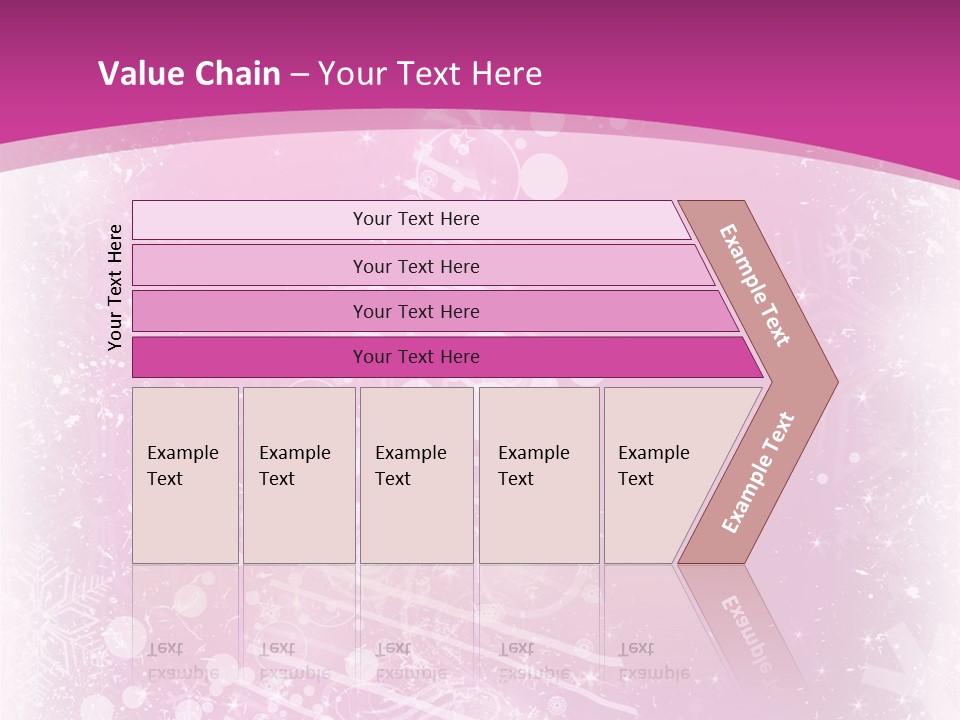Screen dimensions: 960x720
Task: Click the large white circle decoration in header
Action: (x=545, y=175)
